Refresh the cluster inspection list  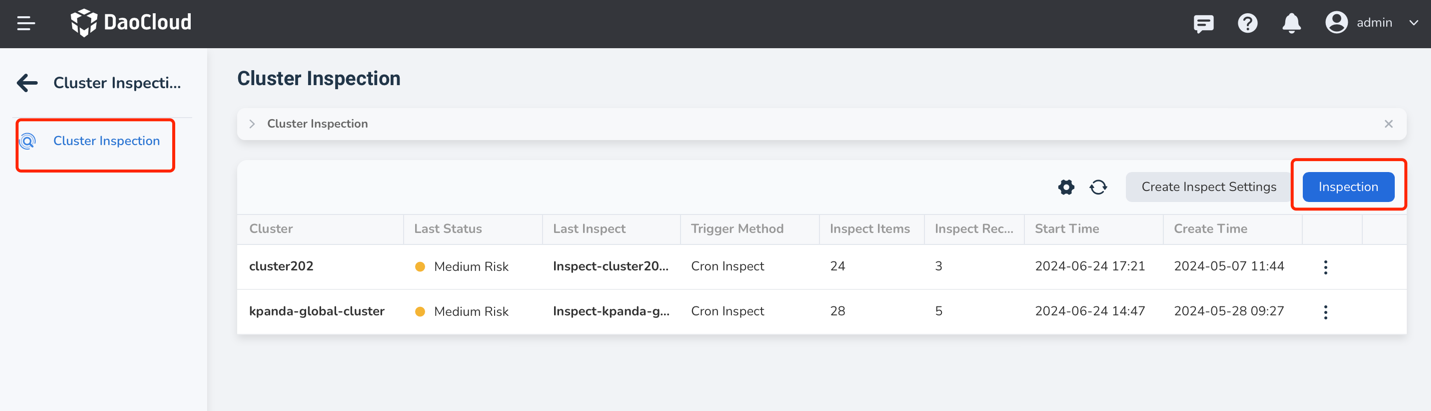click(1098, 187)
